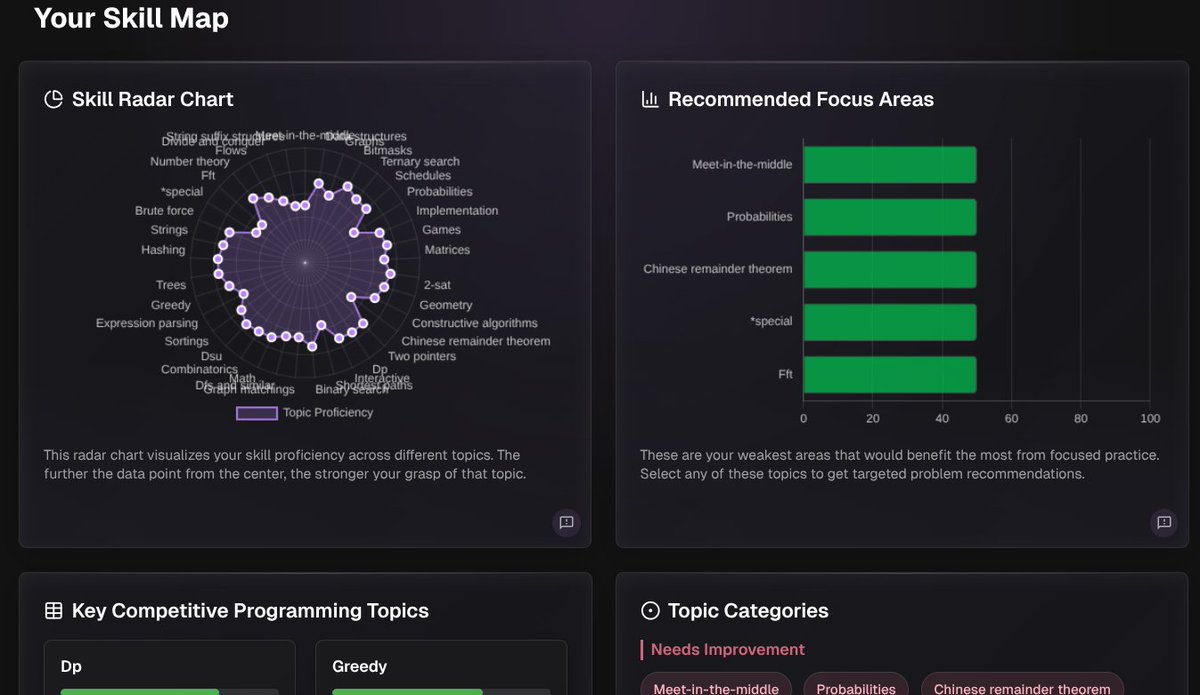
Task: Click the 2-sat radar label
Action: click(x=437, y=285)
